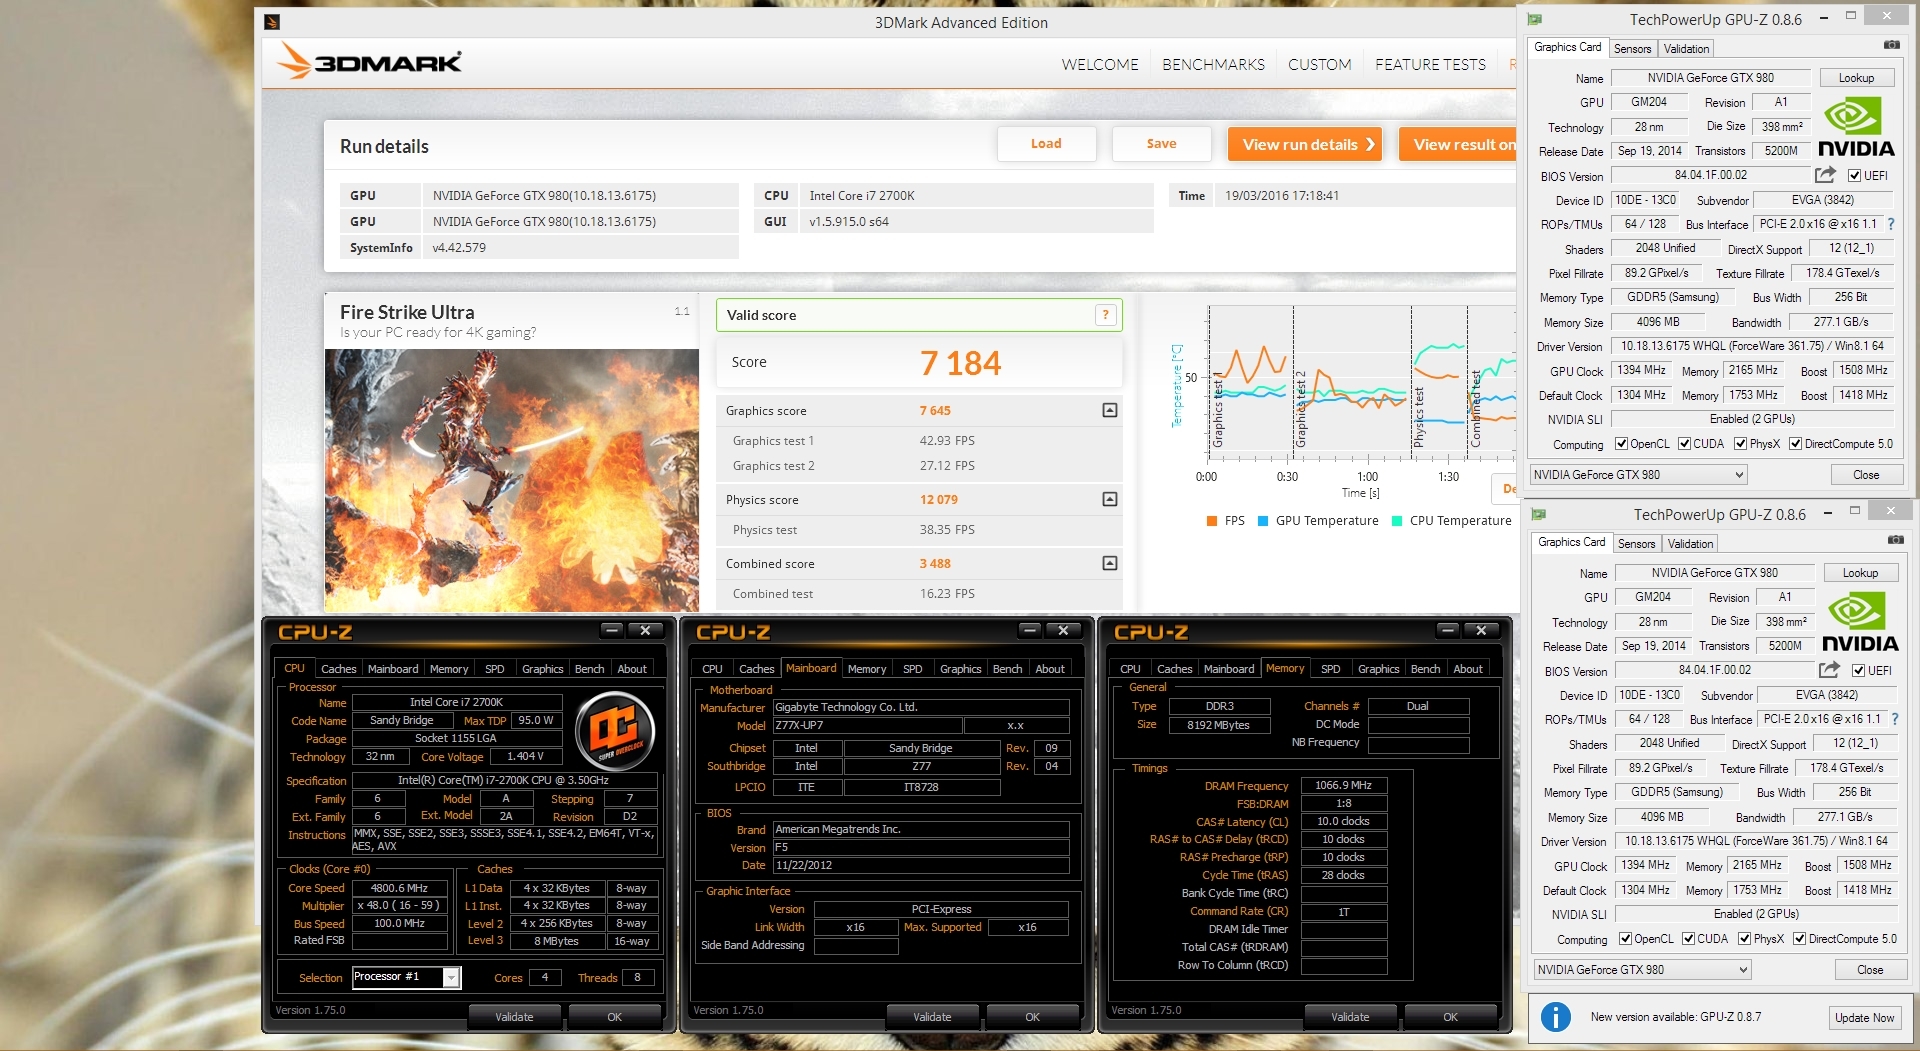This screenshot has height=1051, width=1920.
Task: Click the Load button in Run details
Action: 1046,144
